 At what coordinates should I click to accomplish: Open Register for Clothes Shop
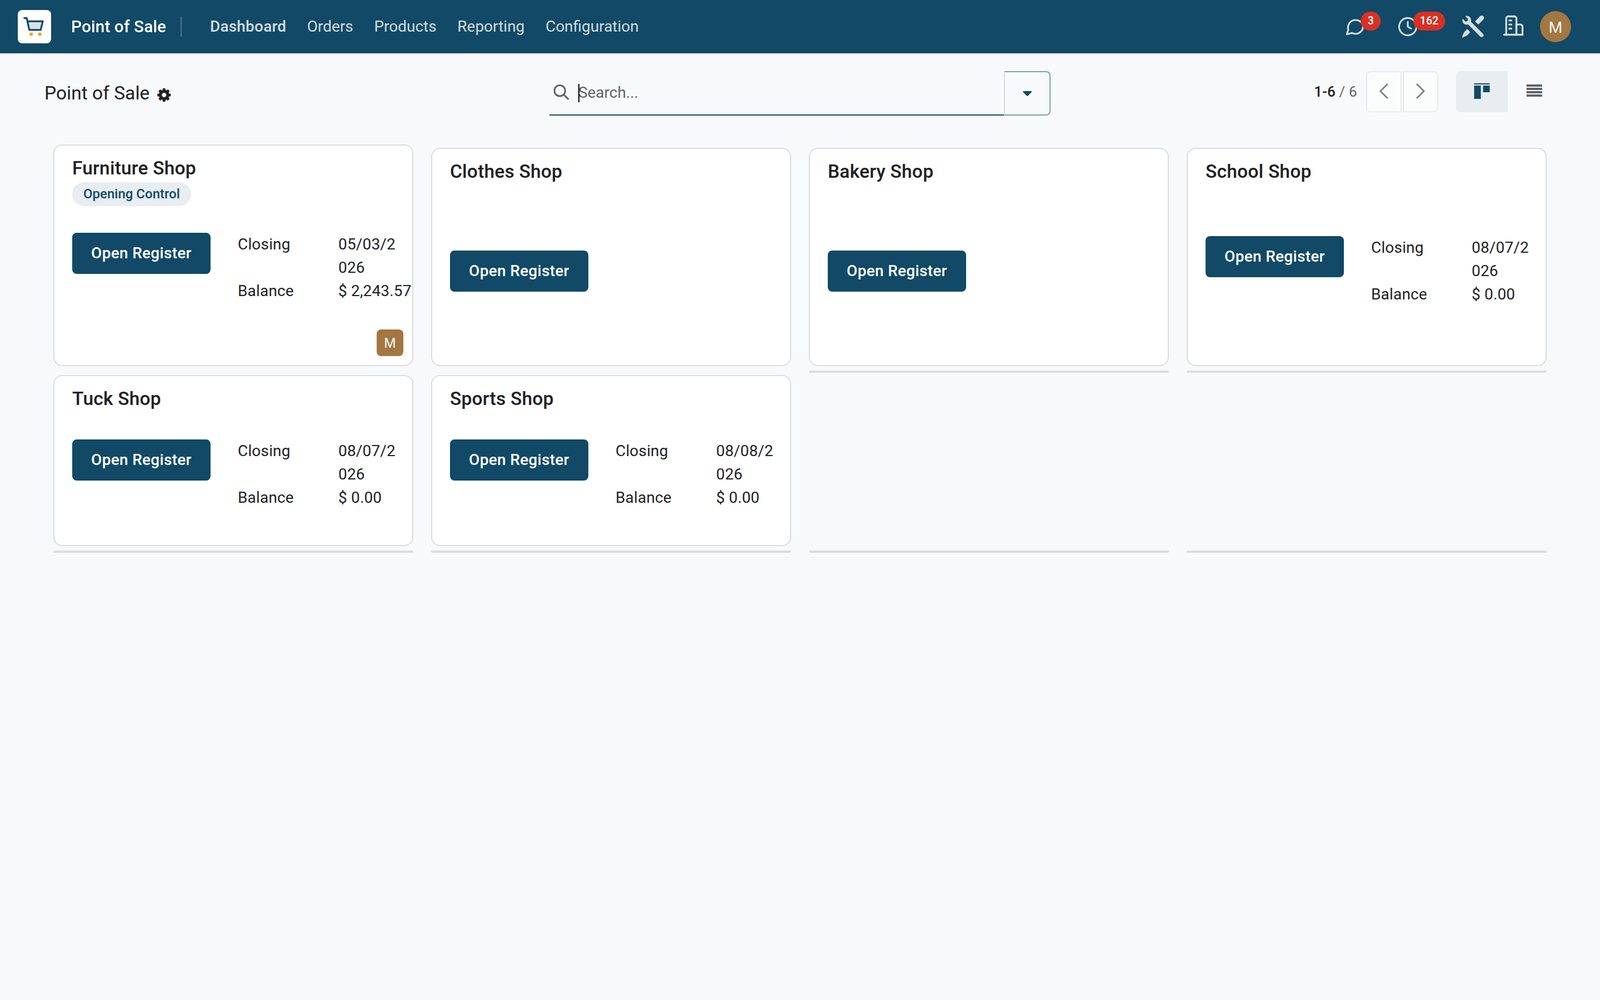pos(519,271)
